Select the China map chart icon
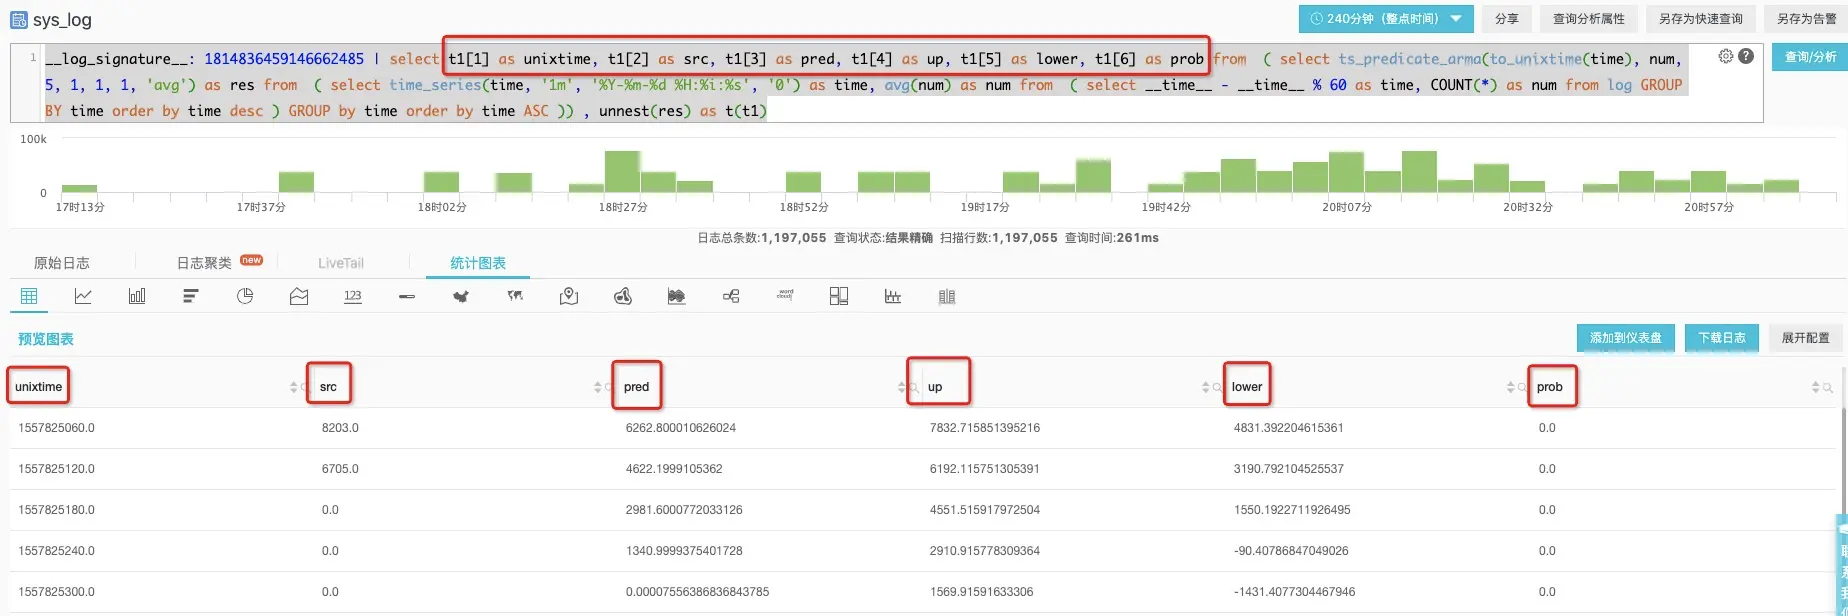The image size is (1848, 616). click(x=461, y=296)
